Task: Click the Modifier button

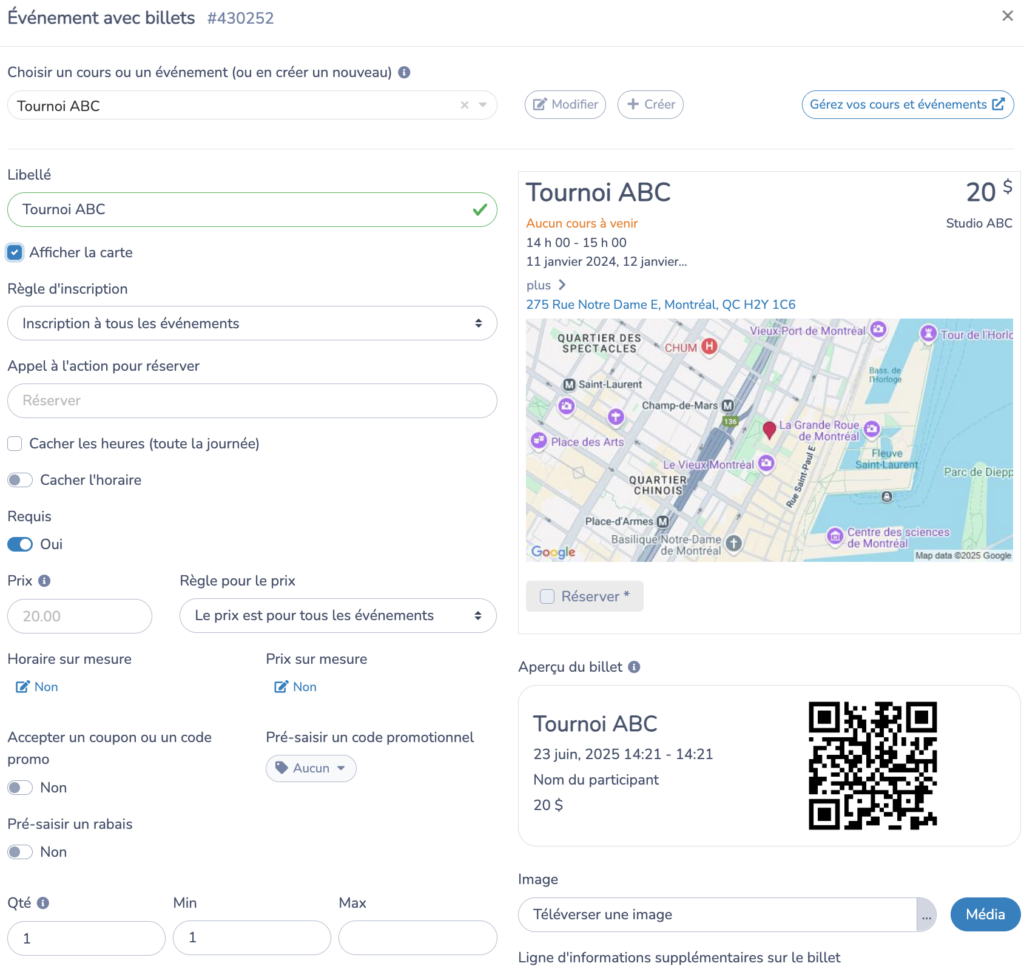Action: (565, 105)
